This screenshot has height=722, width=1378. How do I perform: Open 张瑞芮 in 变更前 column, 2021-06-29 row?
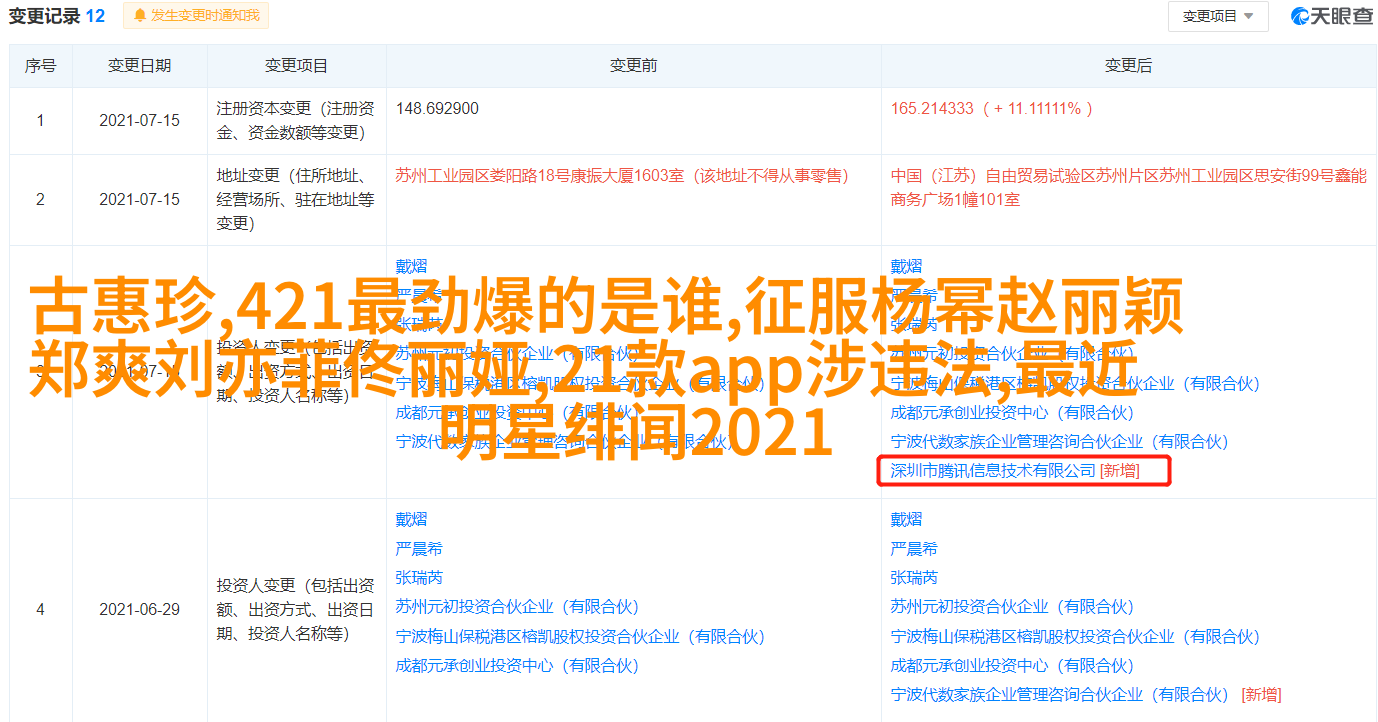click(419, 577)
